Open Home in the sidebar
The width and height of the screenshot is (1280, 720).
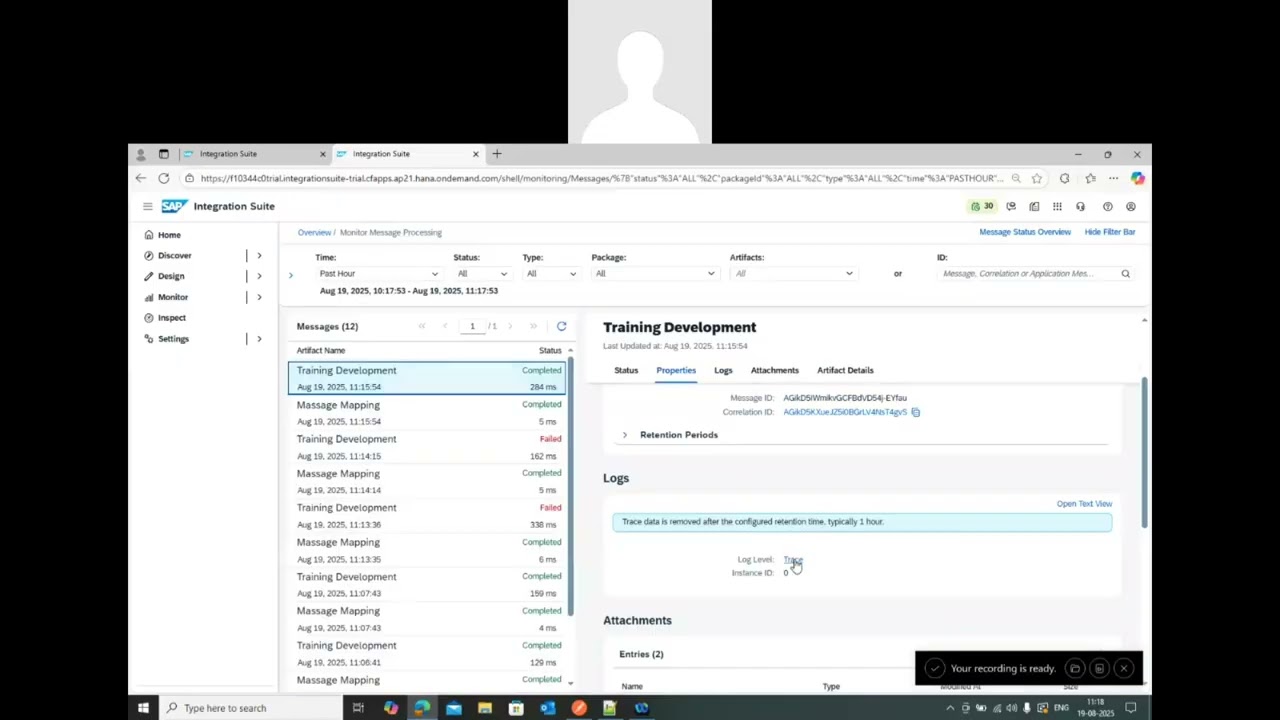click(169, 235)
